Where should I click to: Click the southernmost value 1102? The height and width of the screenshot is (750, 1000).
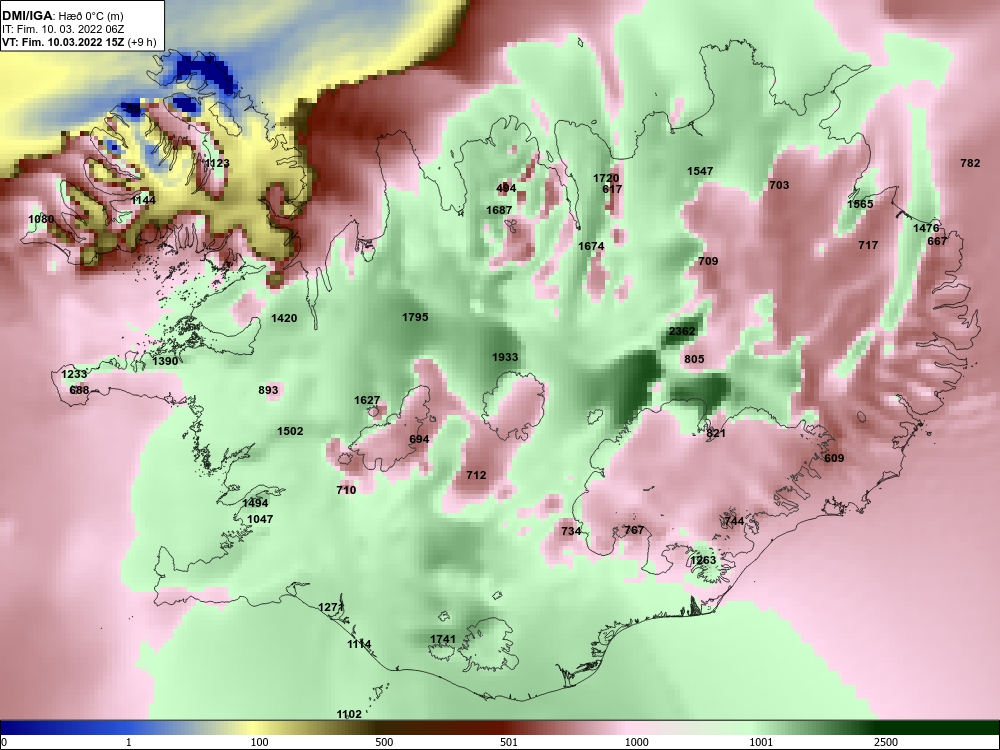[349, 714]
